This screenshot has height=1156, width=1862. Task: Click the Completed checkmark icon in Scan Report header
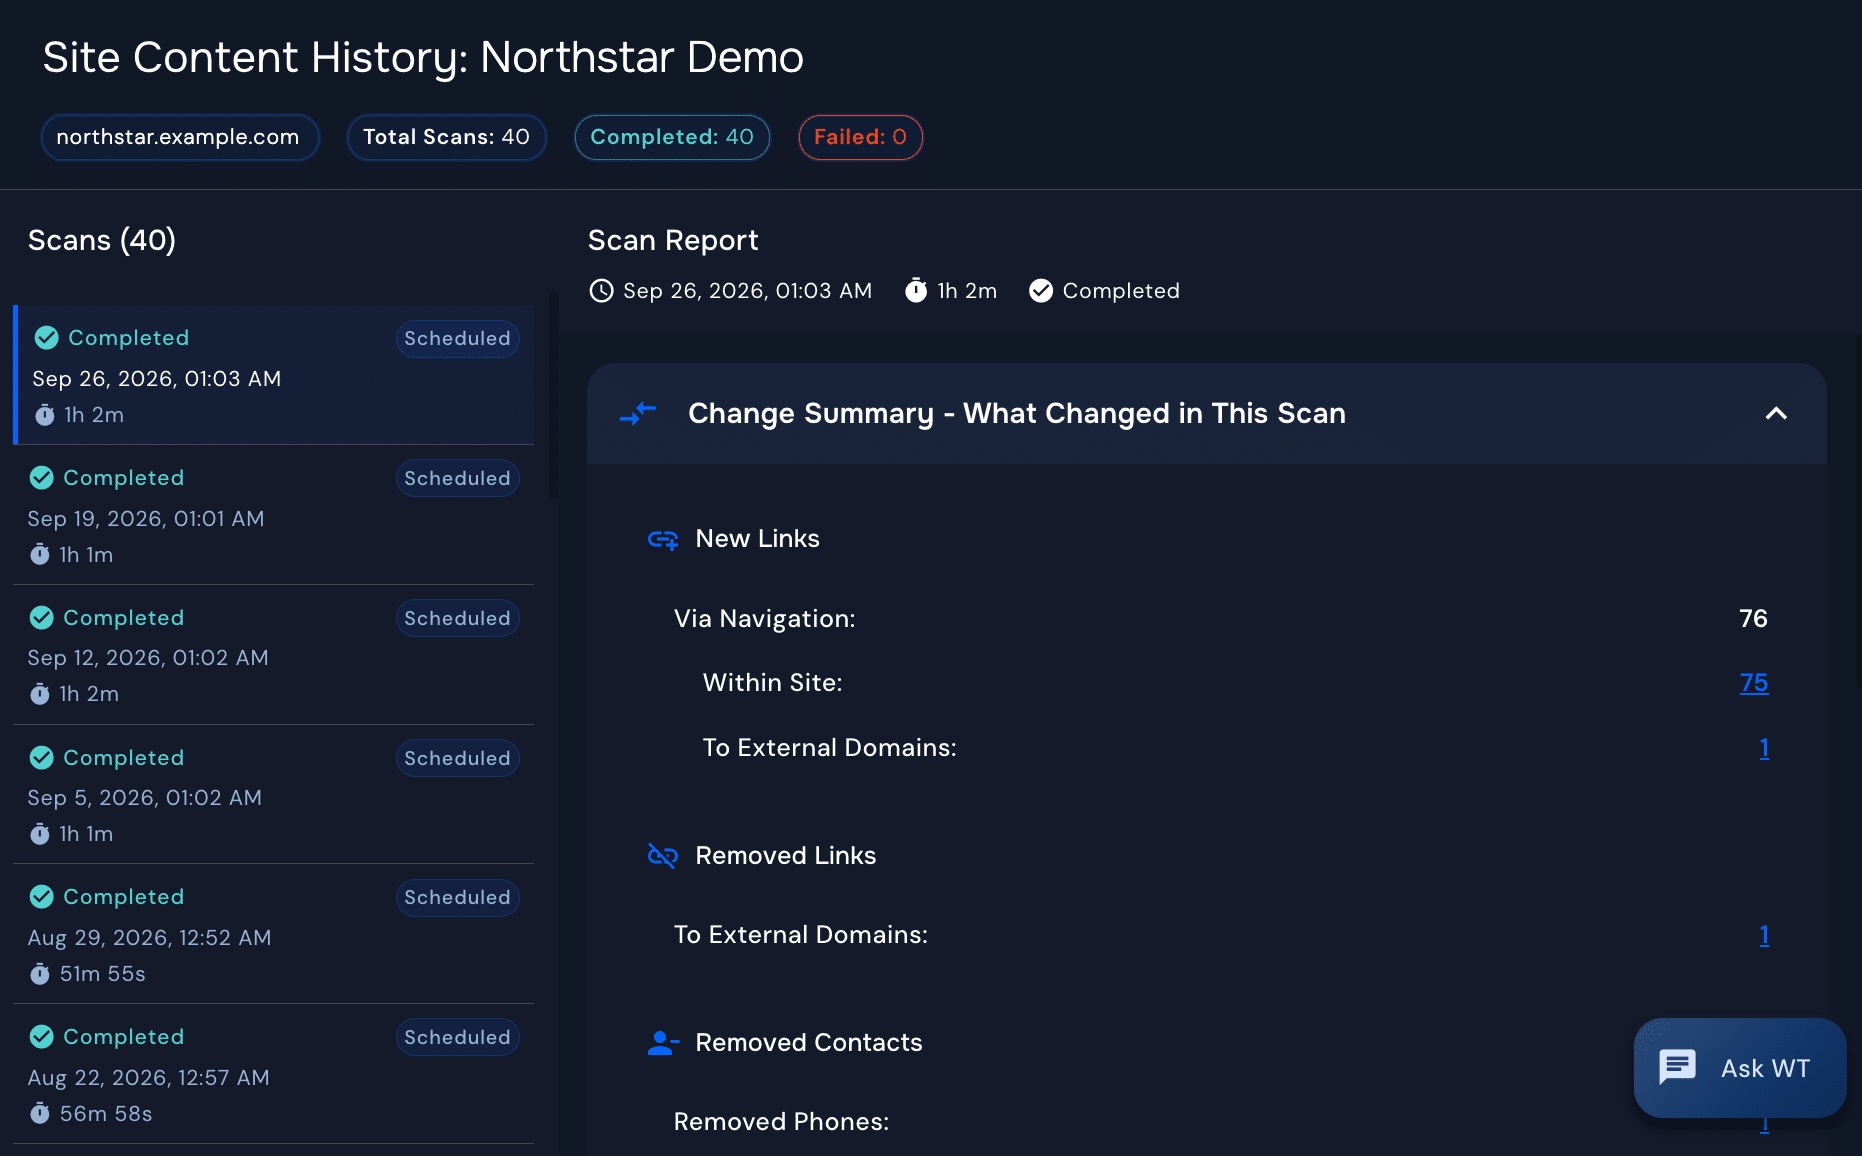tap(1041, 291)
